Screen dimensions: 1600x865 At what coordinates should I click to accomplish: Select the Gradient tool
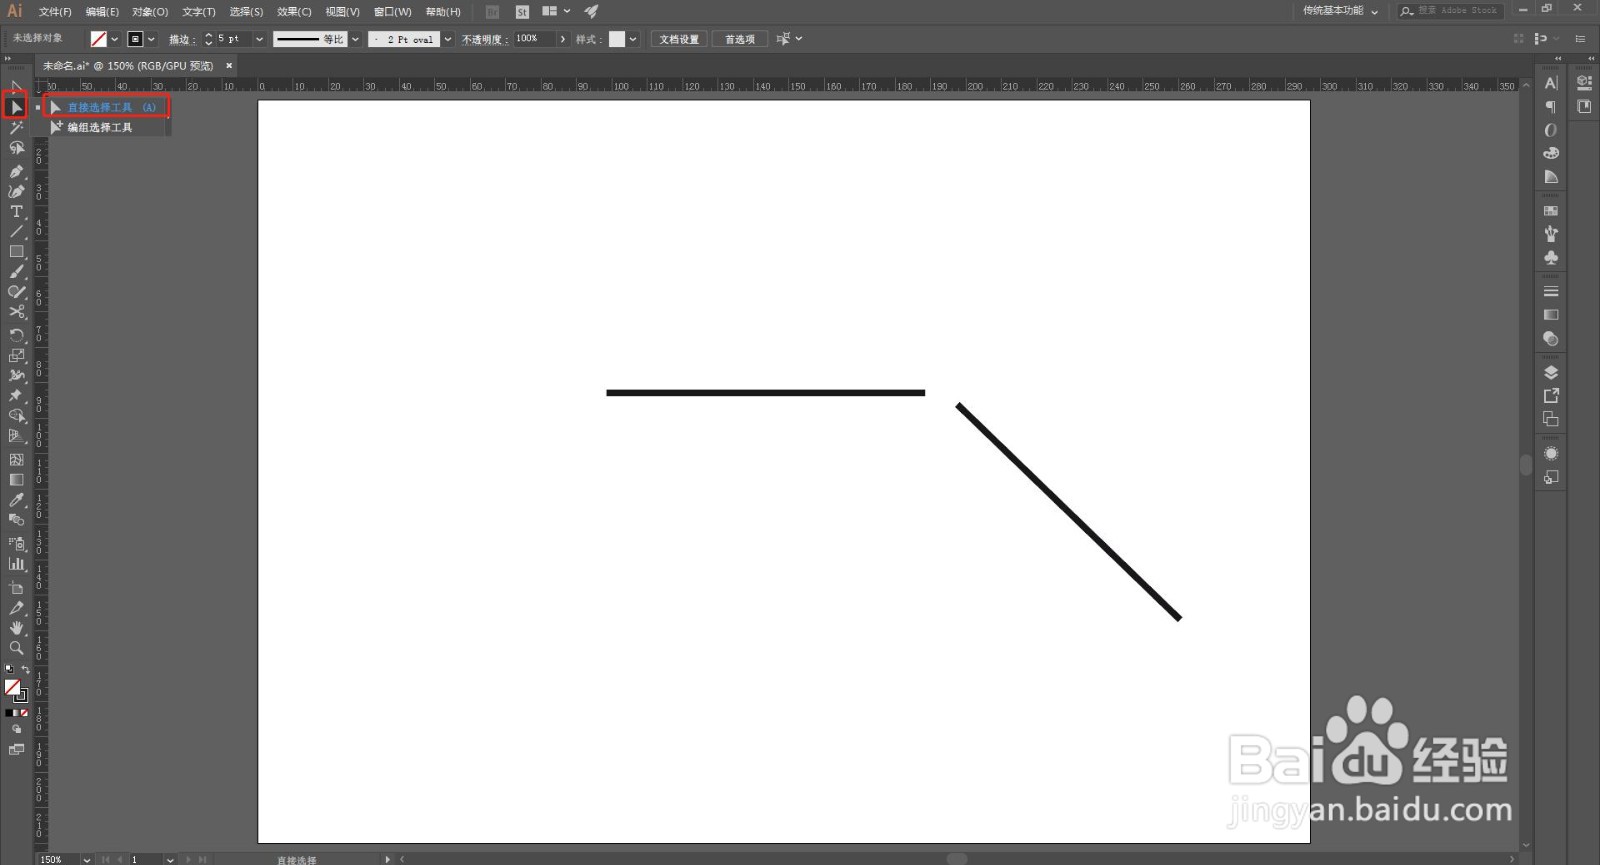tap(16, 480)
